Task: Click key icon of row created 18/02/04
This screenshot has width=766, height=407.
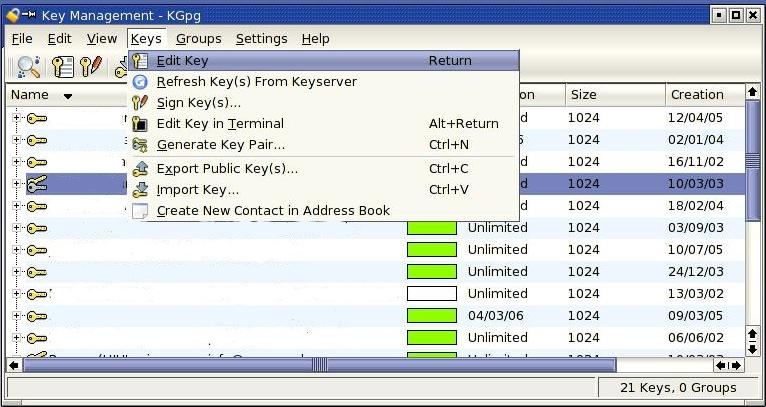Action: click(37, 206)
